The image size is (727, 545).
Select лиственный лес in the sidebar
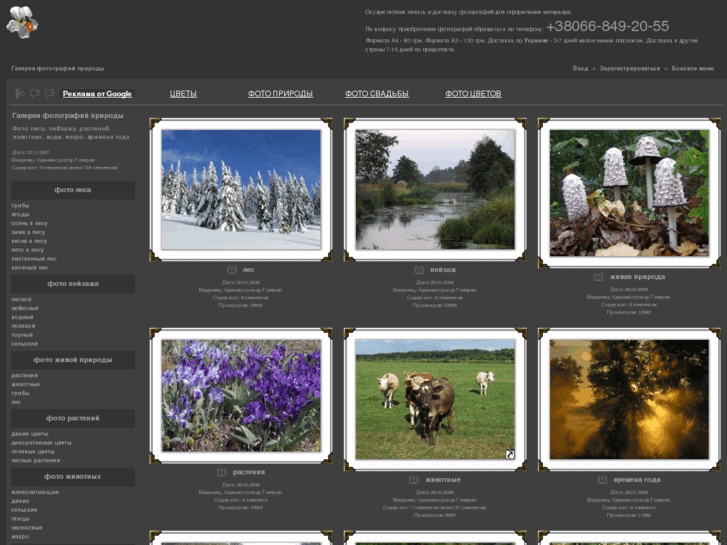[33, 259]
